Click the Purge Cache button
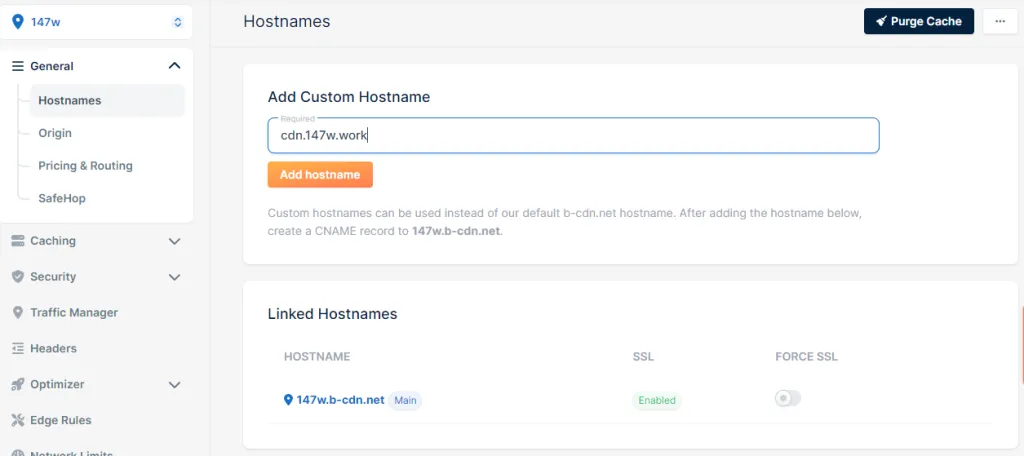Image resolution: width=1024 pixels, height=456 pixels. click(x=918, y=21)
